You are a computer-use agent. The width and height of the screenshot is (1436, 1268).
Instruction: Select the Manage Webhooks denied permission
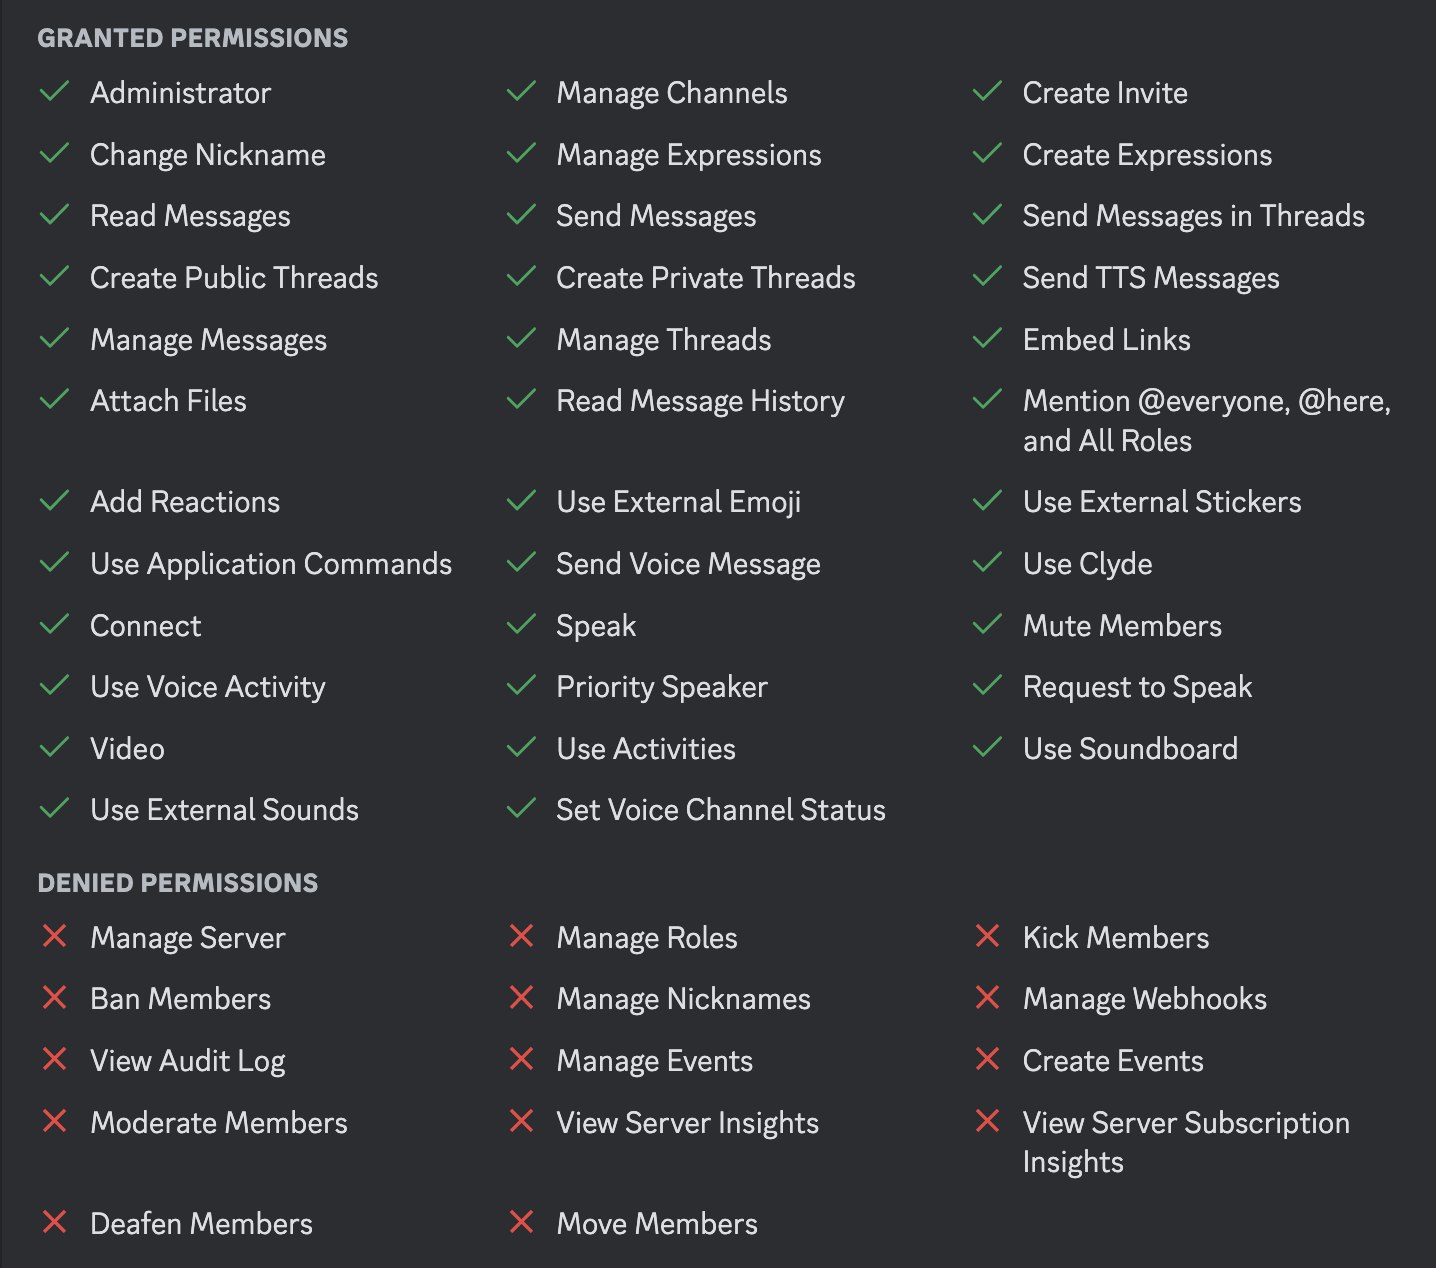pos(1145,999)
